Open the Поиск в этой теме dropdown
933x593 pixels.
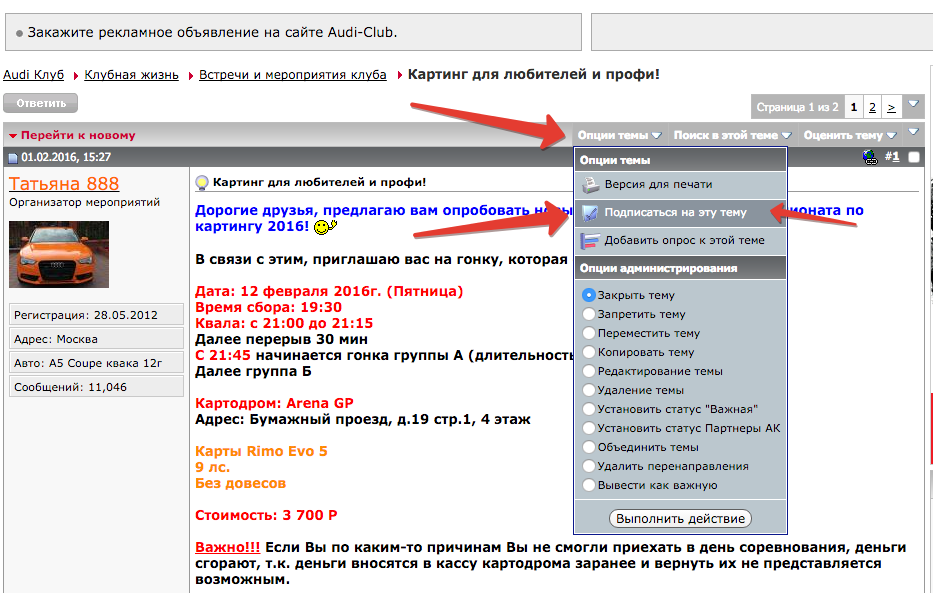coord(732,136)
